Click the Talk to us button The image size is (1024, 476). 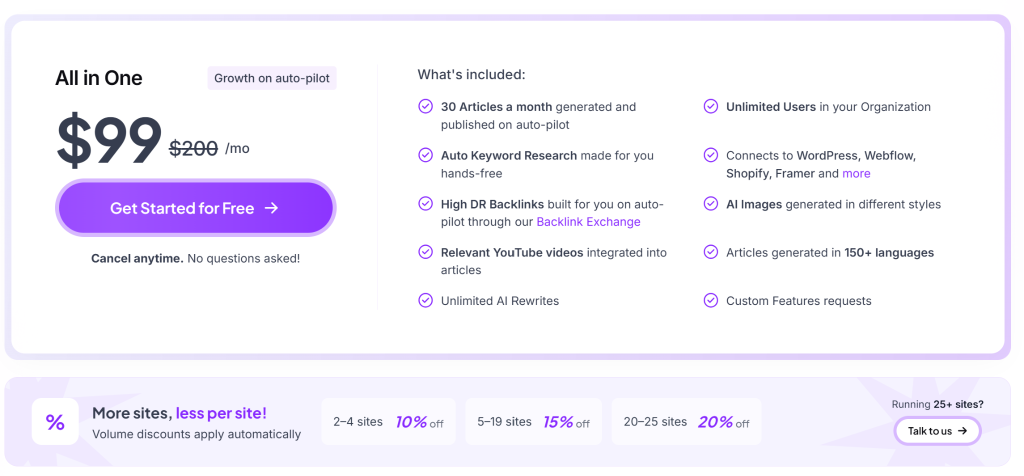click(937, 431)
